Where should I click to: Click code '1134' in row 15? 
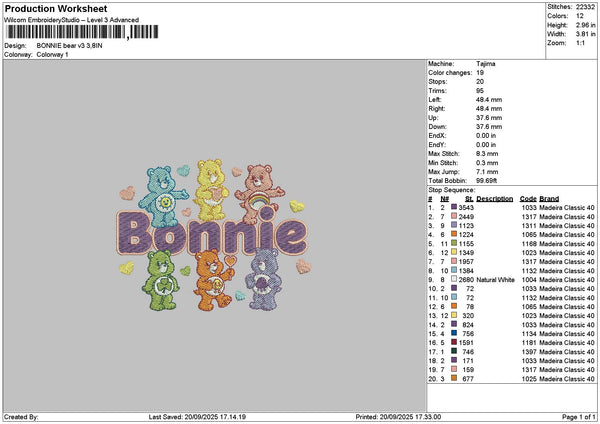click(x=529, y=334)
